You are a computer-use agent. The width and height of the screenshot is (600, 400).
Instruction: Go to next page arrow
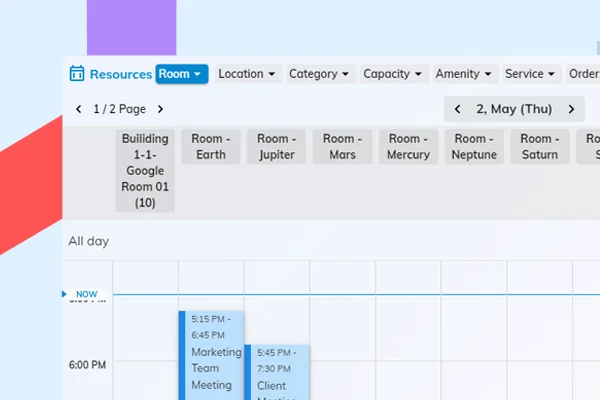click(x=160, y=109)
